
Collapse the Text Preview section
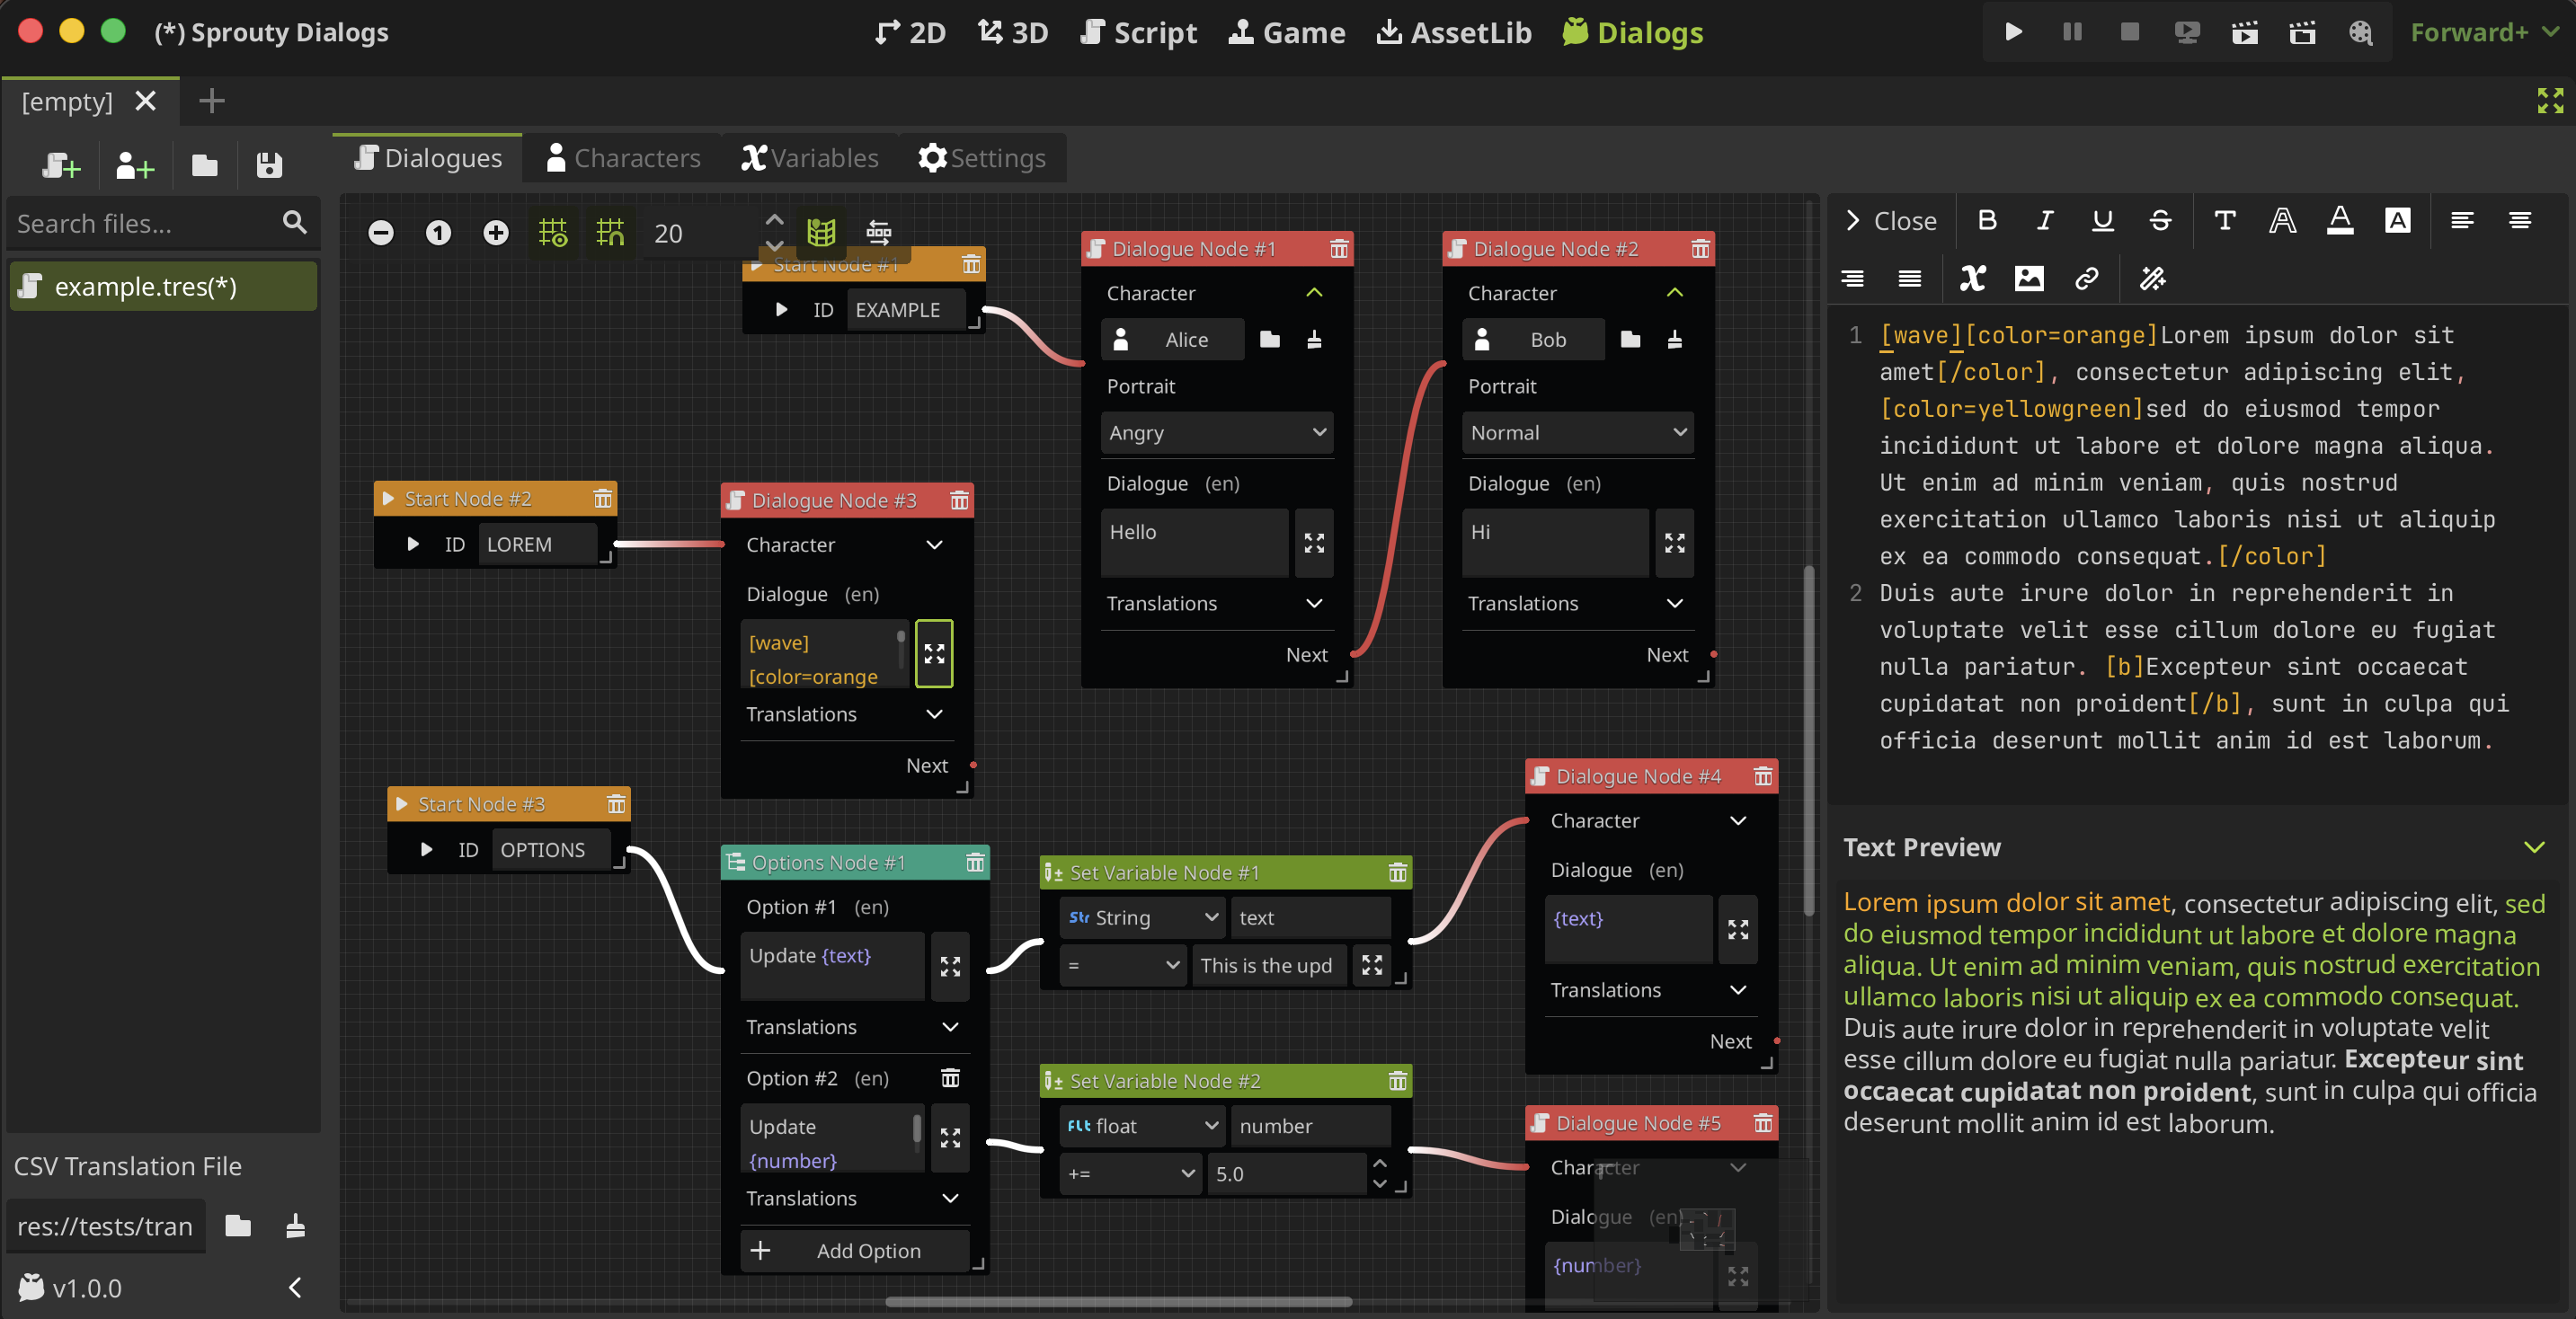coord(2533,847)
